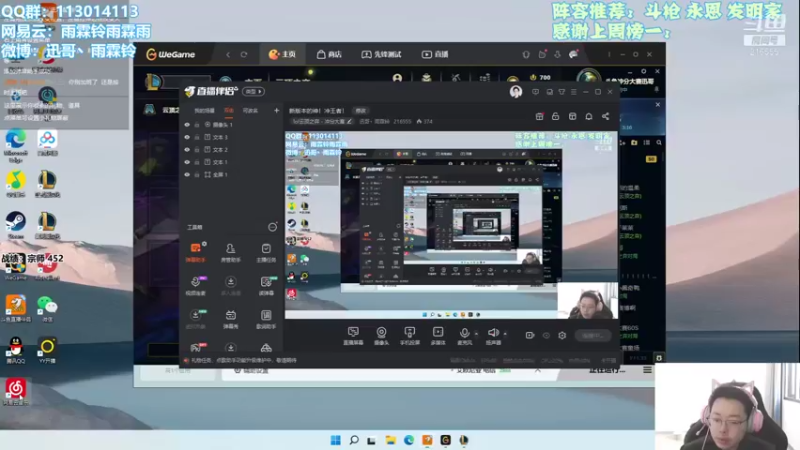This screenshot has width=800, height=450.
Task: Open the download tool in toolbox second row
Action: pos(231,286)
